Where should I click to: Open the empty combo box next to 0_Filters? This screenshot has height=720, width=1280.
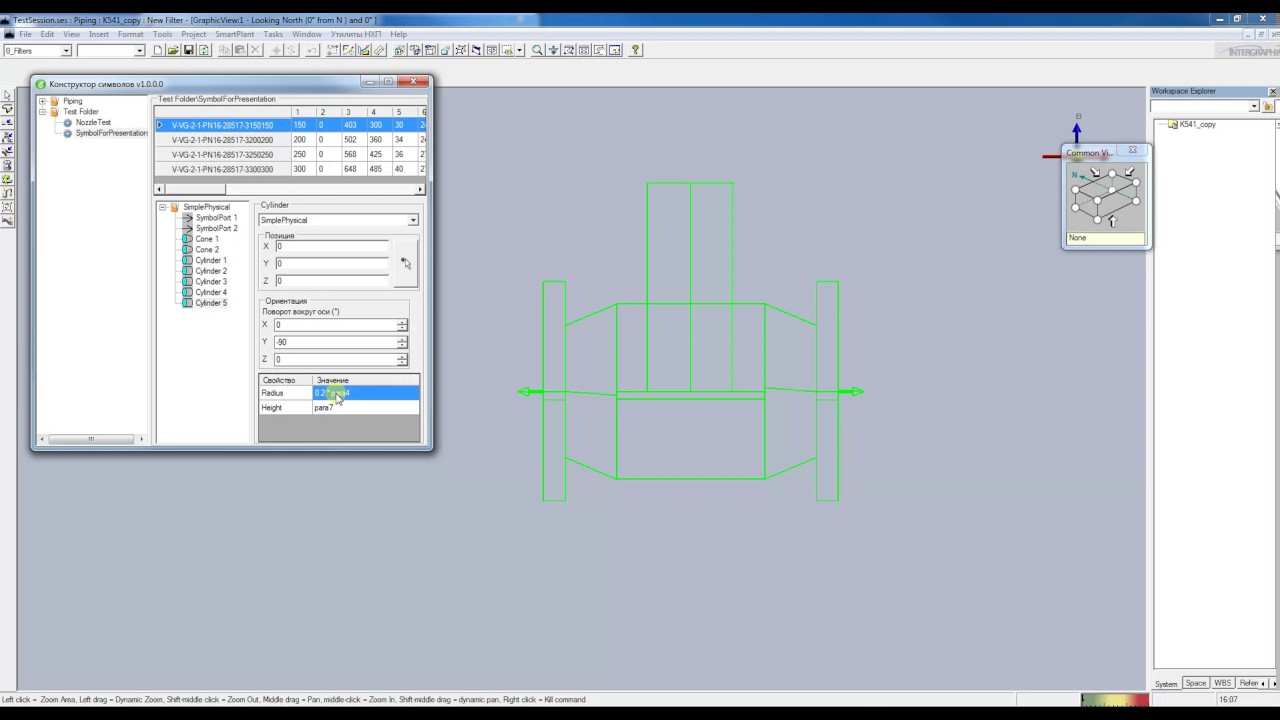[x=139, y=50]
